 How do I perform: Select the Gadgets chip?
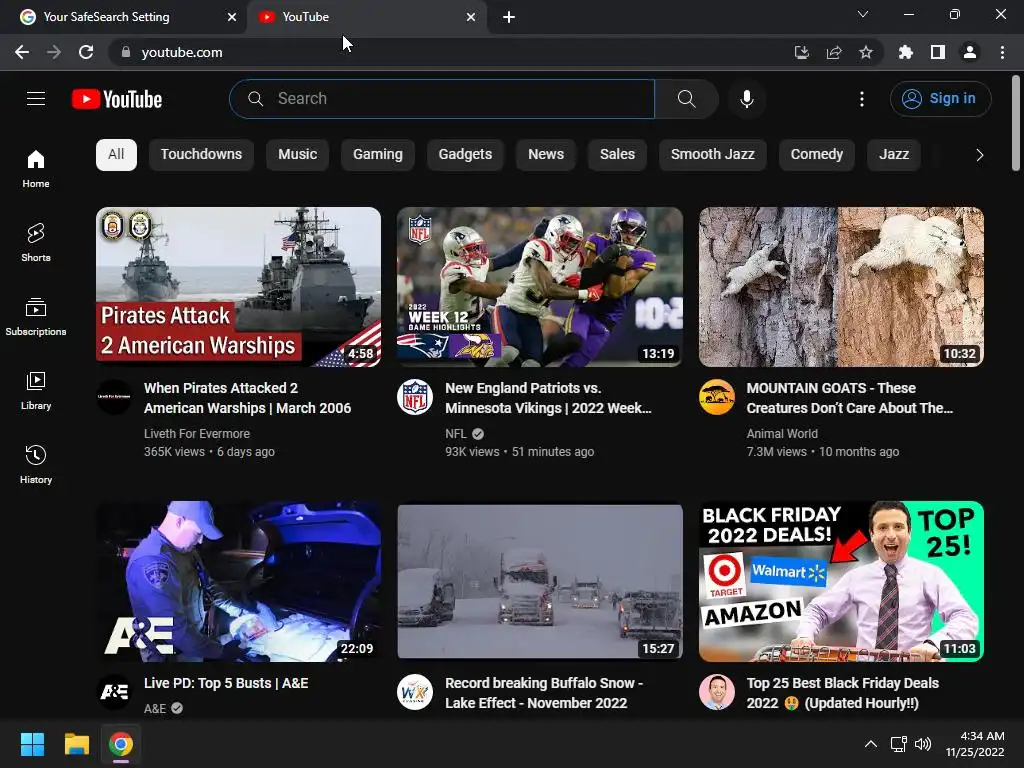coord(465,155)
